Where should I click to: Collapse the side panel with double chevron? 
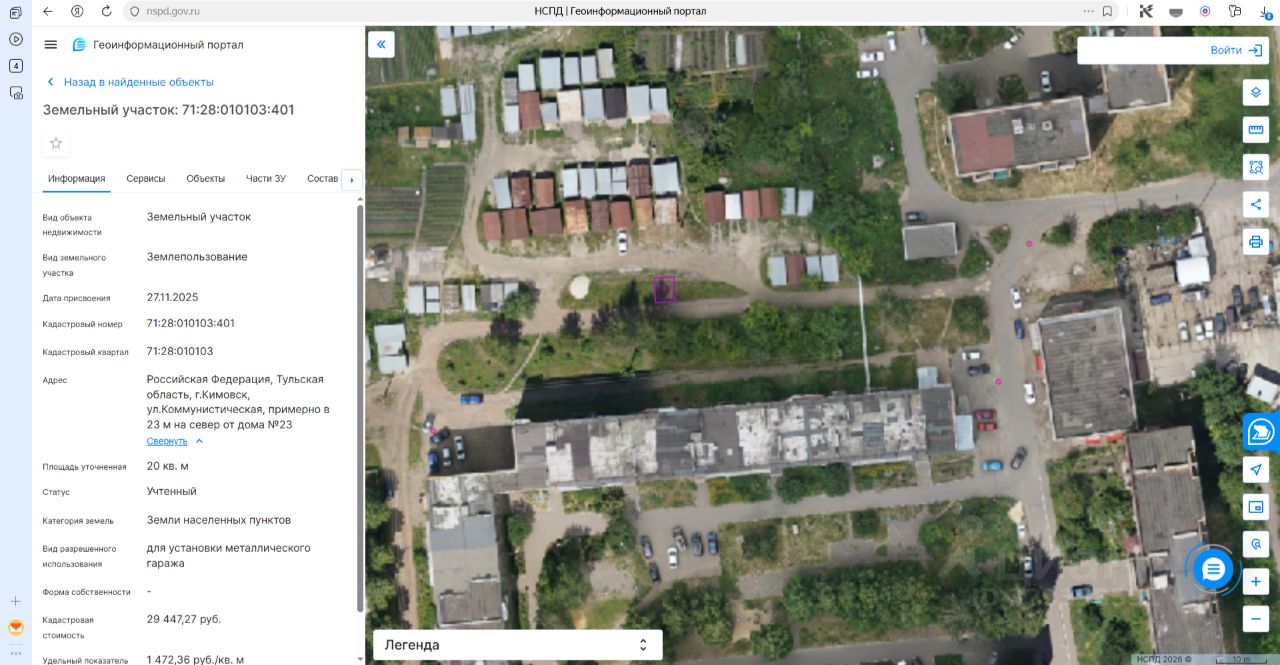381,44
